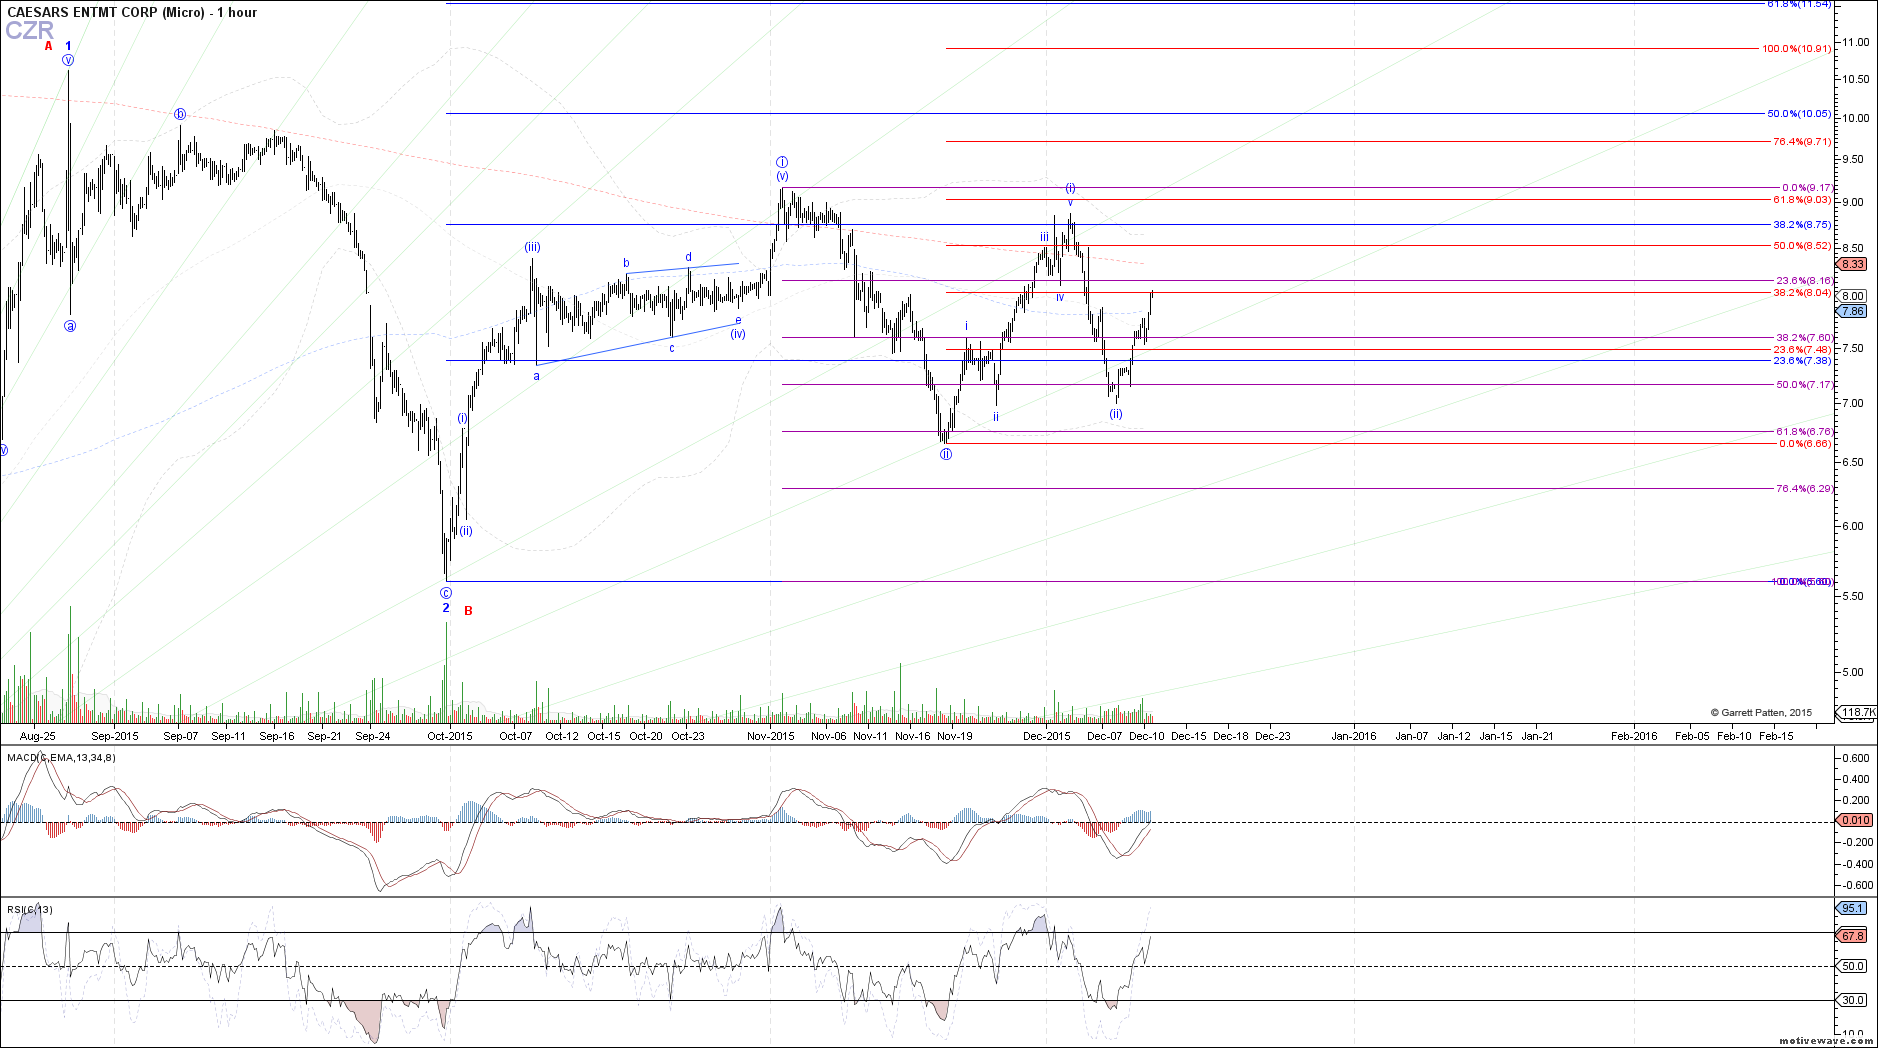1878x1048 pixels.
Task: Select the 76.4%(9.71) retracement label
Action: pos(1802,142)
